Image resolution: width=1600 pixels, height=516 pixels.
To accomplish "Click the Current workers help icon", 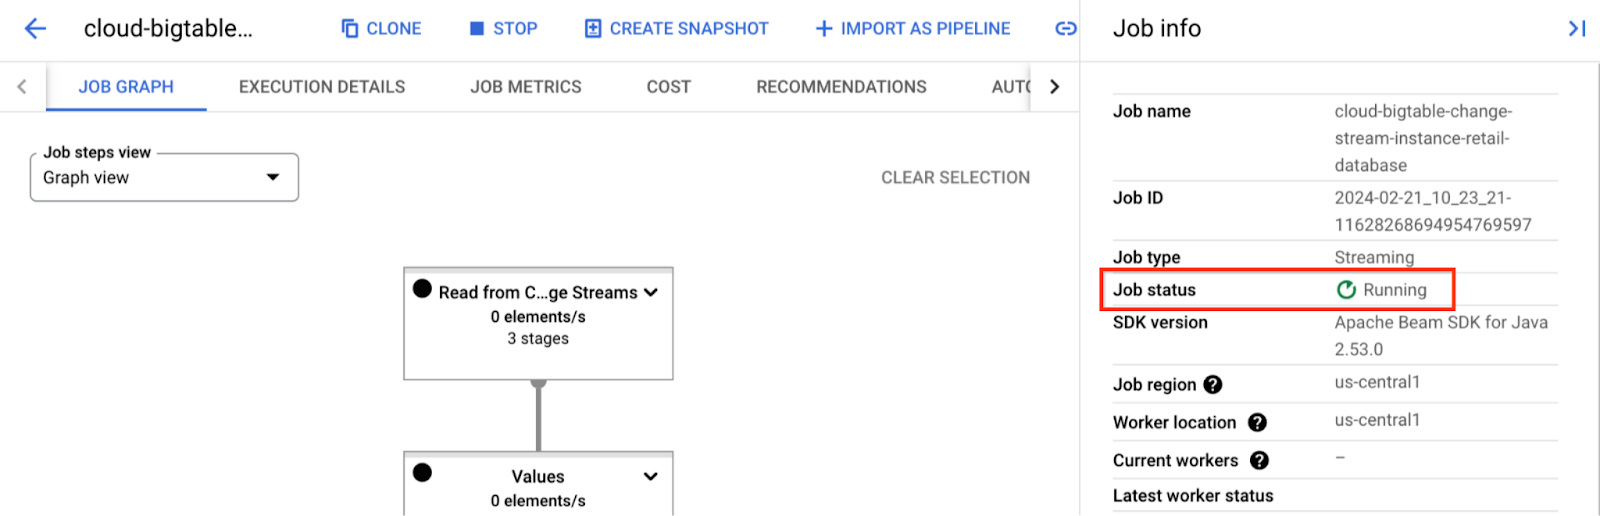I will [1260, 461].
